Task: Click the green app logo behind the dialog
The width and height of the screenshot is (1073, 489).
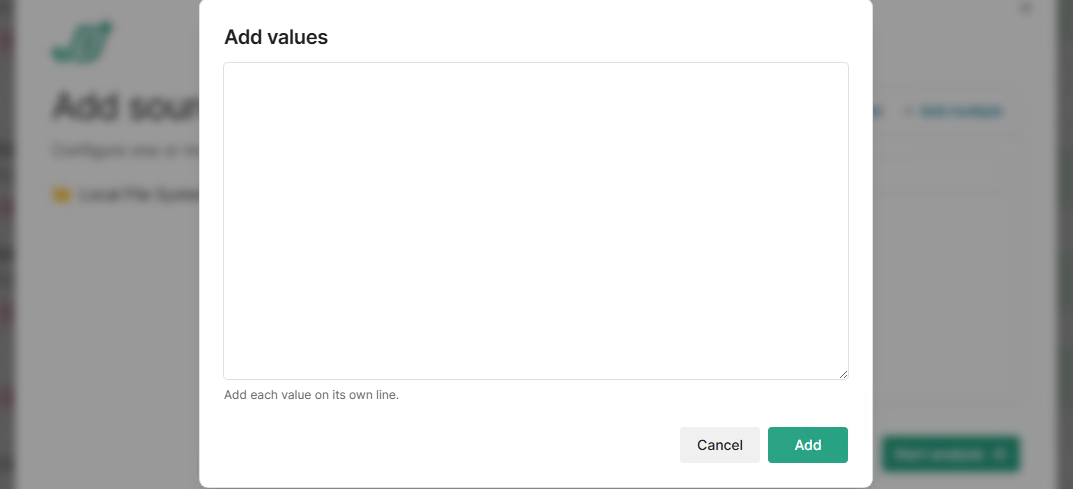Action: pos(82,42)
